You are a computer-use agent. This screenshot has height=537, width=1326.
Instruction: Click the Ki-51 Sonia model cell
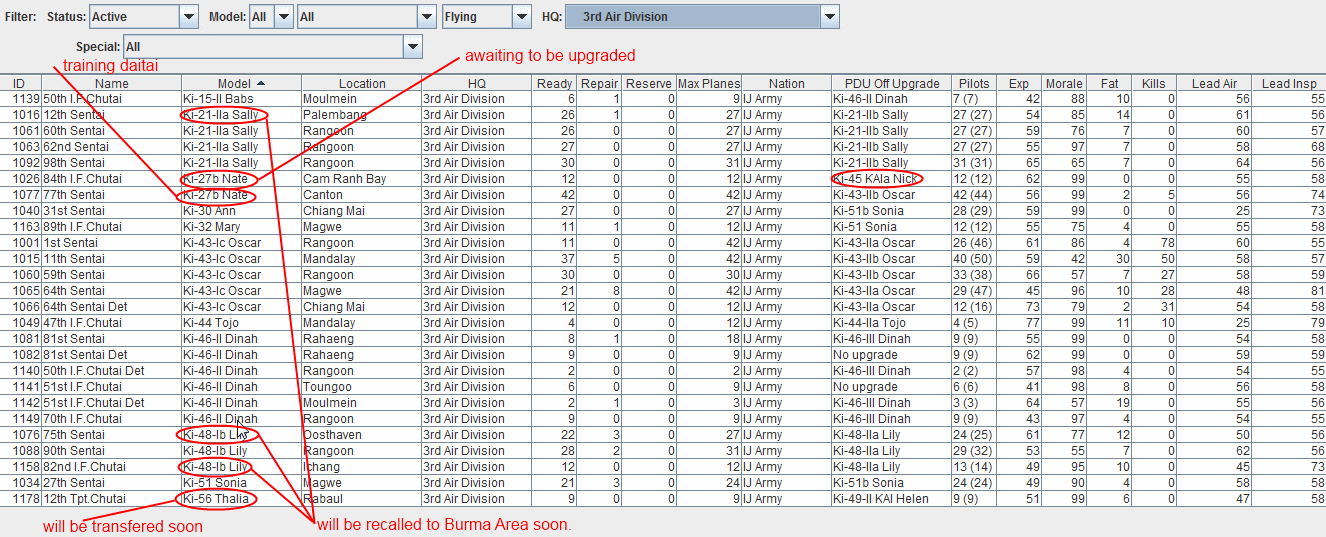coord(241,483)
